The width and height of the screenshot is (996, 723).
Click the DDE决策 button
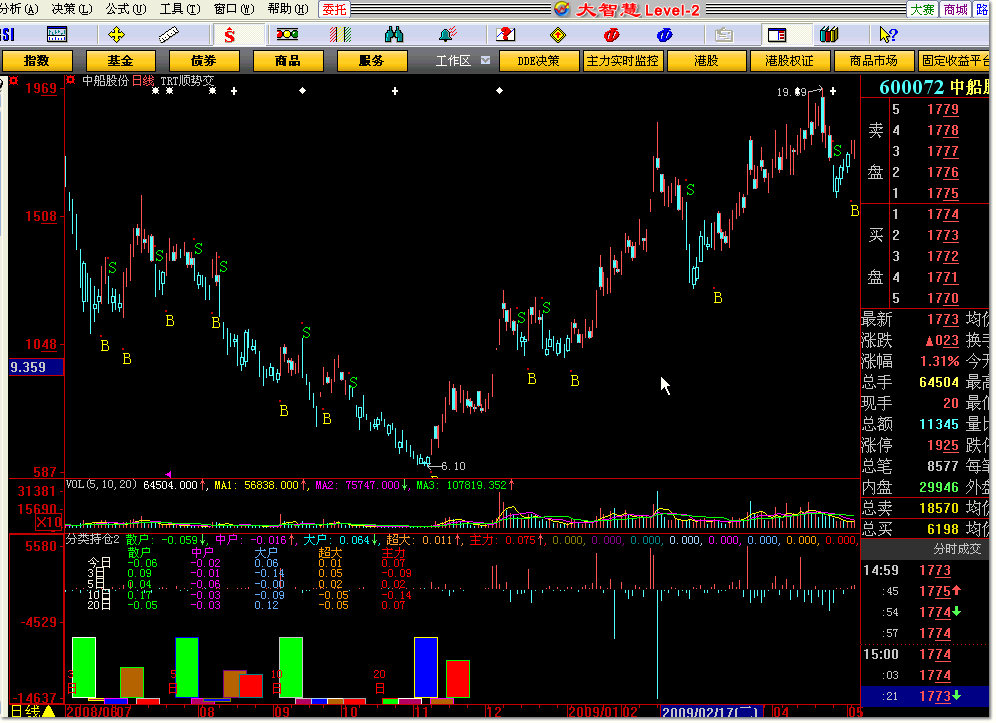pos(539,61)
